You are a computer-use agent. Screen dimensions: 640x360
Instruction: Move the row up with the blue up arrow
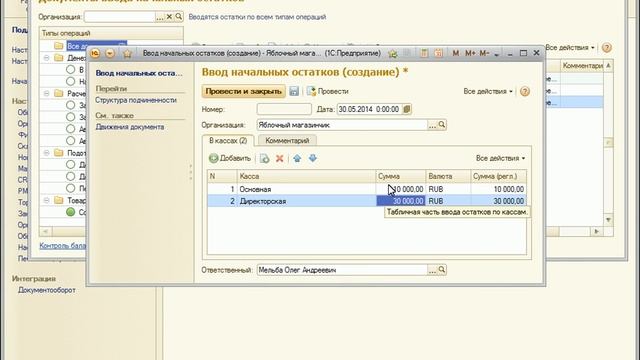pos(297,158)
